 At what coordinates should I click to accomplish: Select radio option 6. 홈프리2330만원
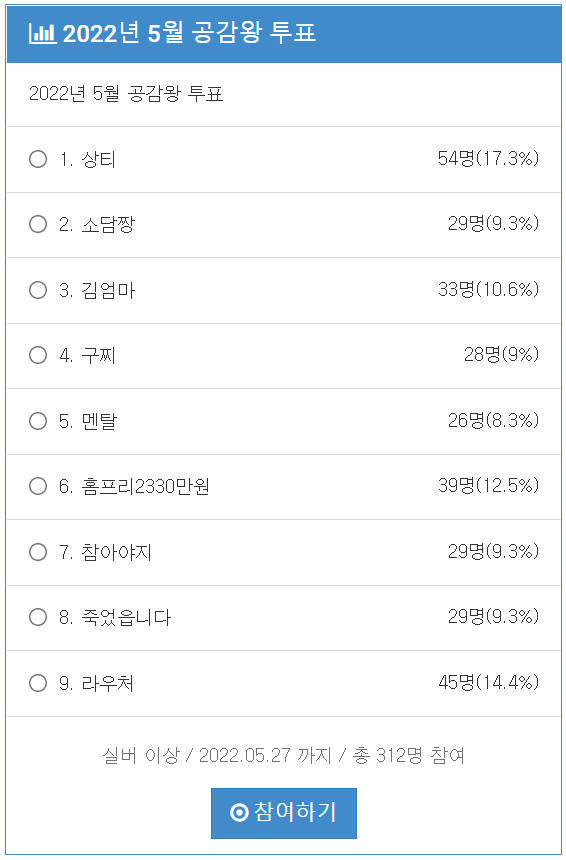[38, 486]
